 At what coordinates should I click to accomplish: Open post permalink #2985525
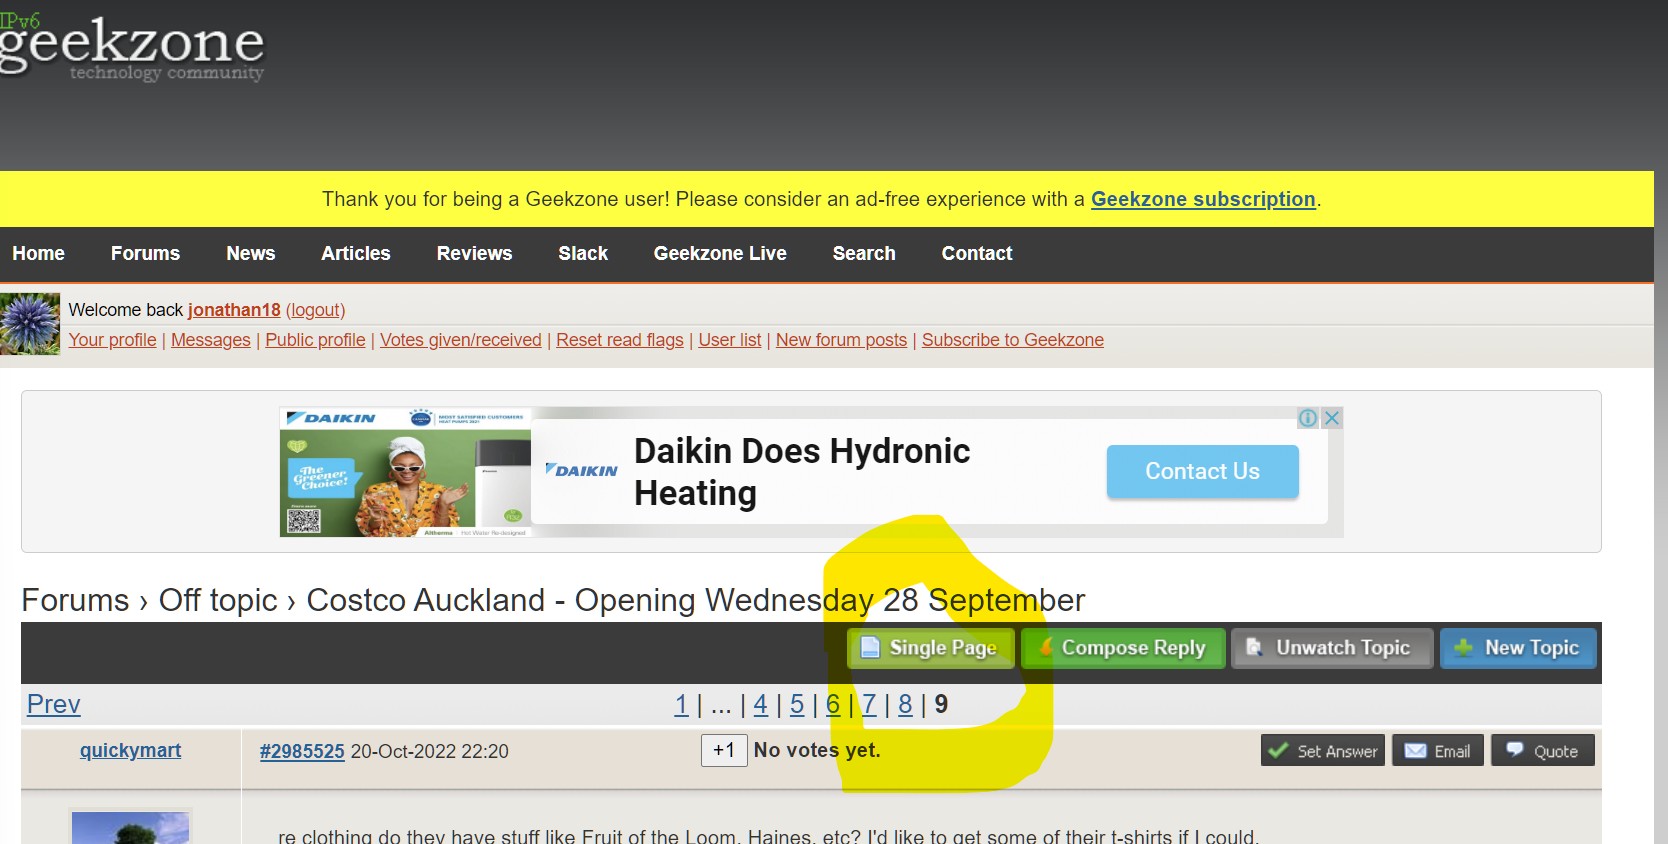tap(302, 751)
